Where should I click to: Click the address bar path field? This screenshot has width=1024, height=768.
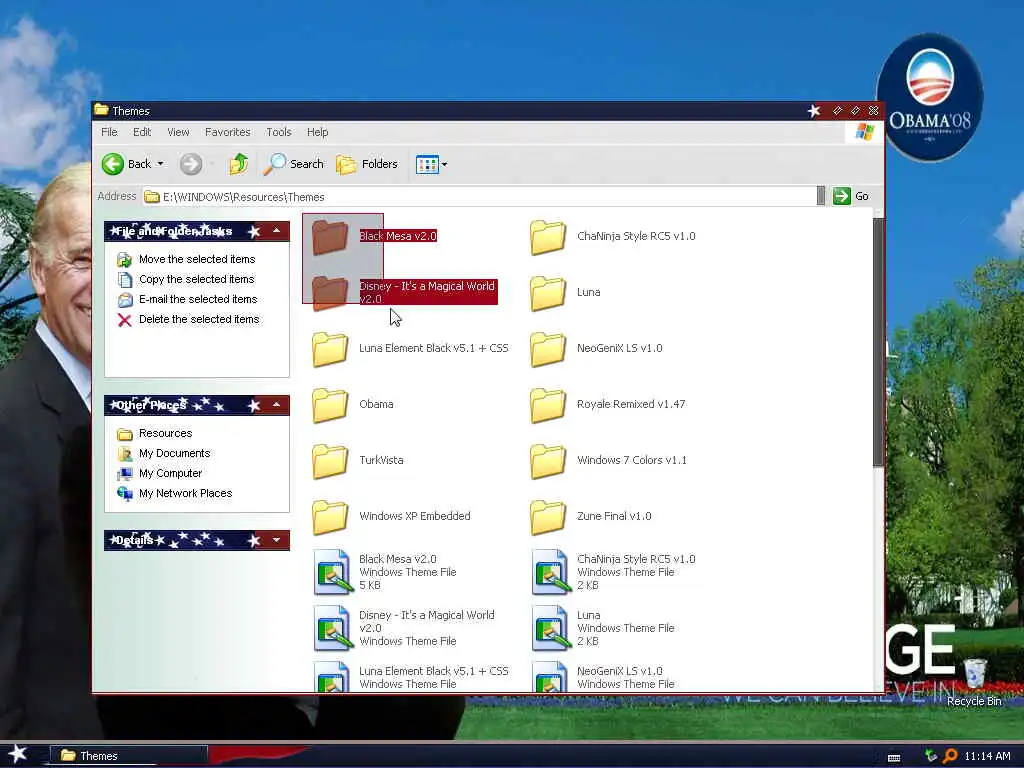coord(479,197)
